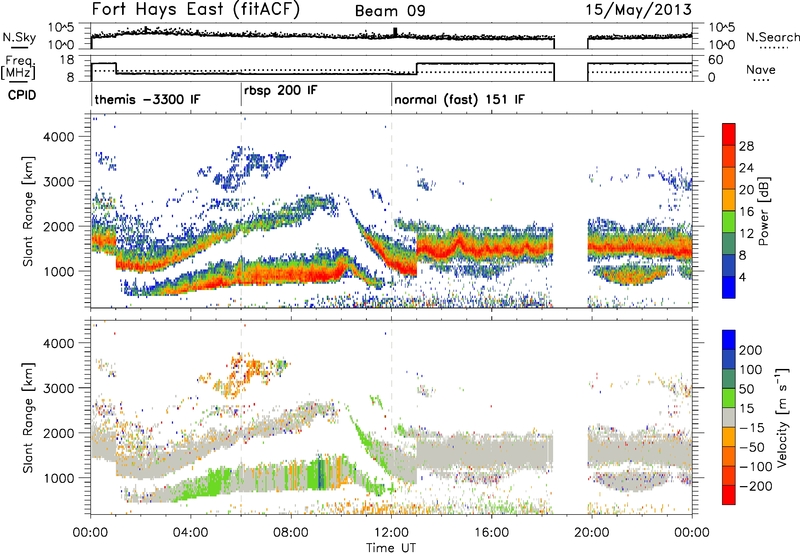Click the Velocity color bar segment between -50 and -15
Viewport: 800px width, 554px height.
(729, 437)
